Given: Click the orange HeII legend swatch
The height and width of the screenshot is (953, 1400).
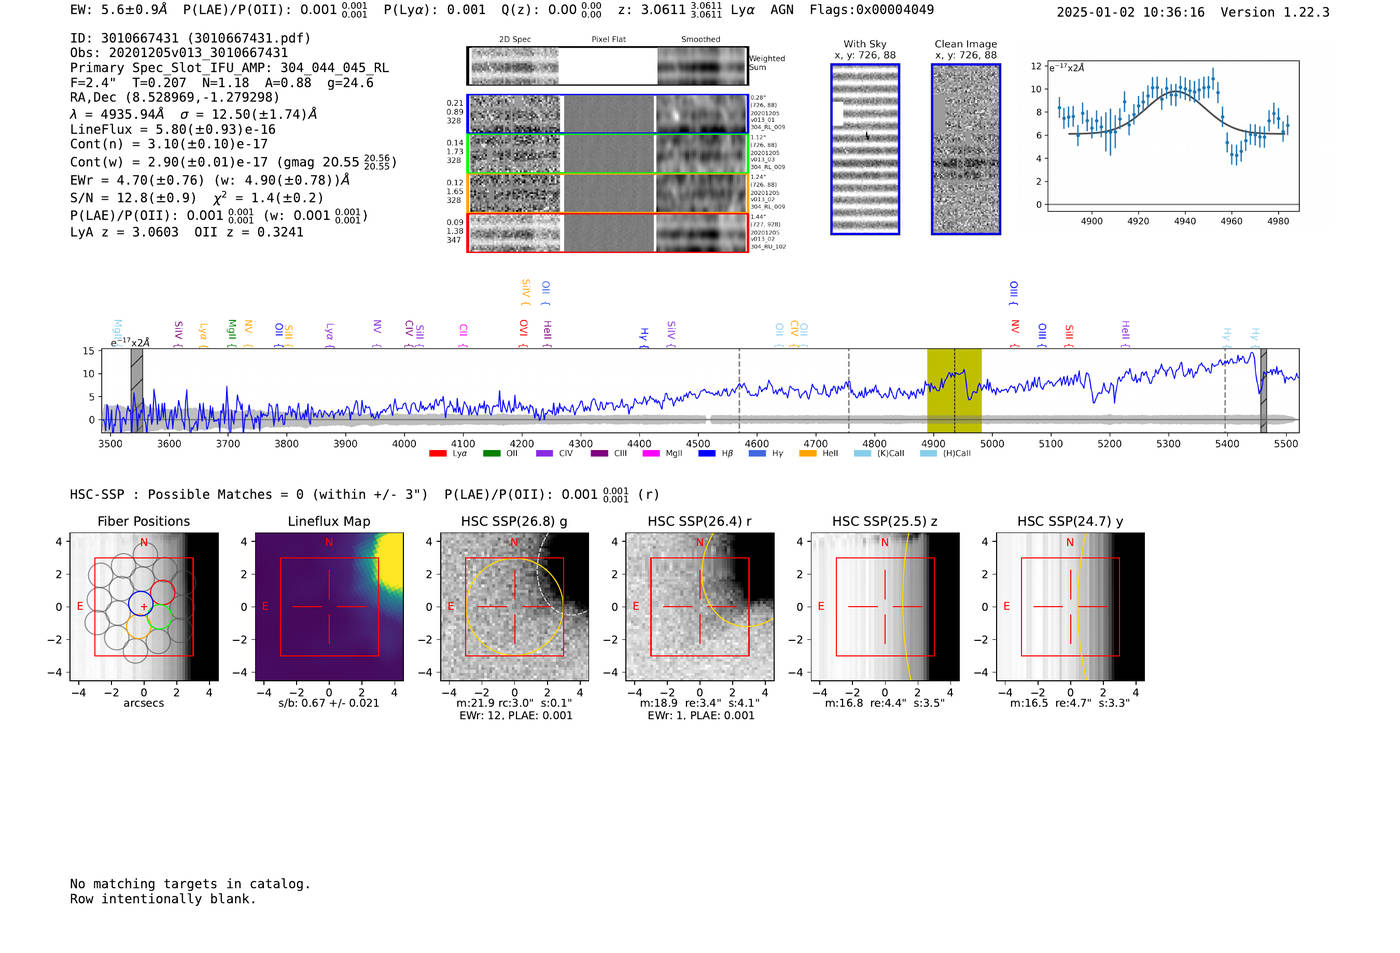Looking at the screenshot, I should pos(808,454).
